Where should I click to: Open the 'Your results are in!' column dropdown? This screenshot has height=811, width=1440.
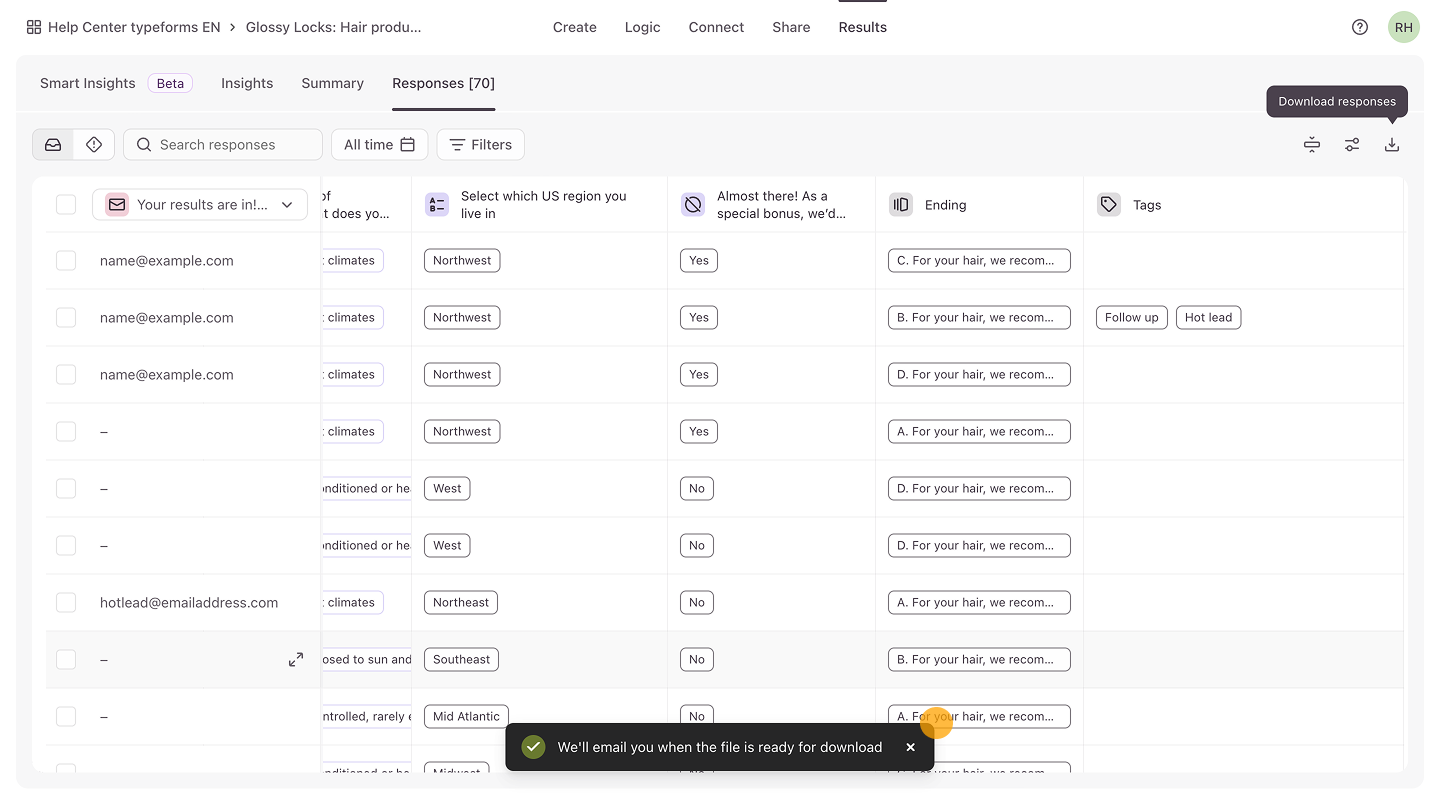(200, 205)
